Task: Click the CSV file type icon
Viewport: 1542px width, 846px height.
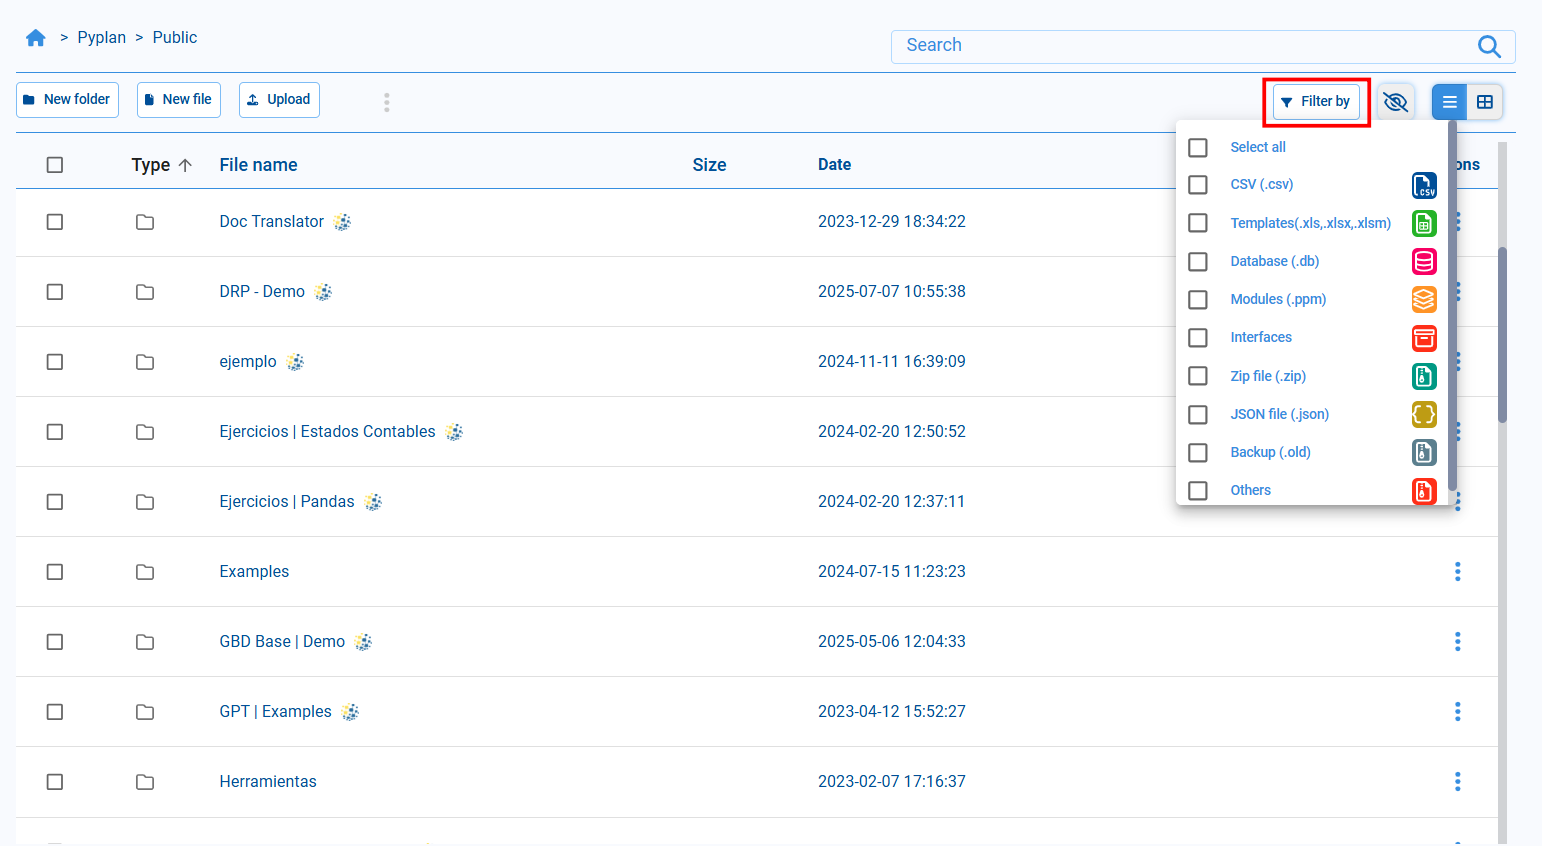Action: [x=1424, y=185]
